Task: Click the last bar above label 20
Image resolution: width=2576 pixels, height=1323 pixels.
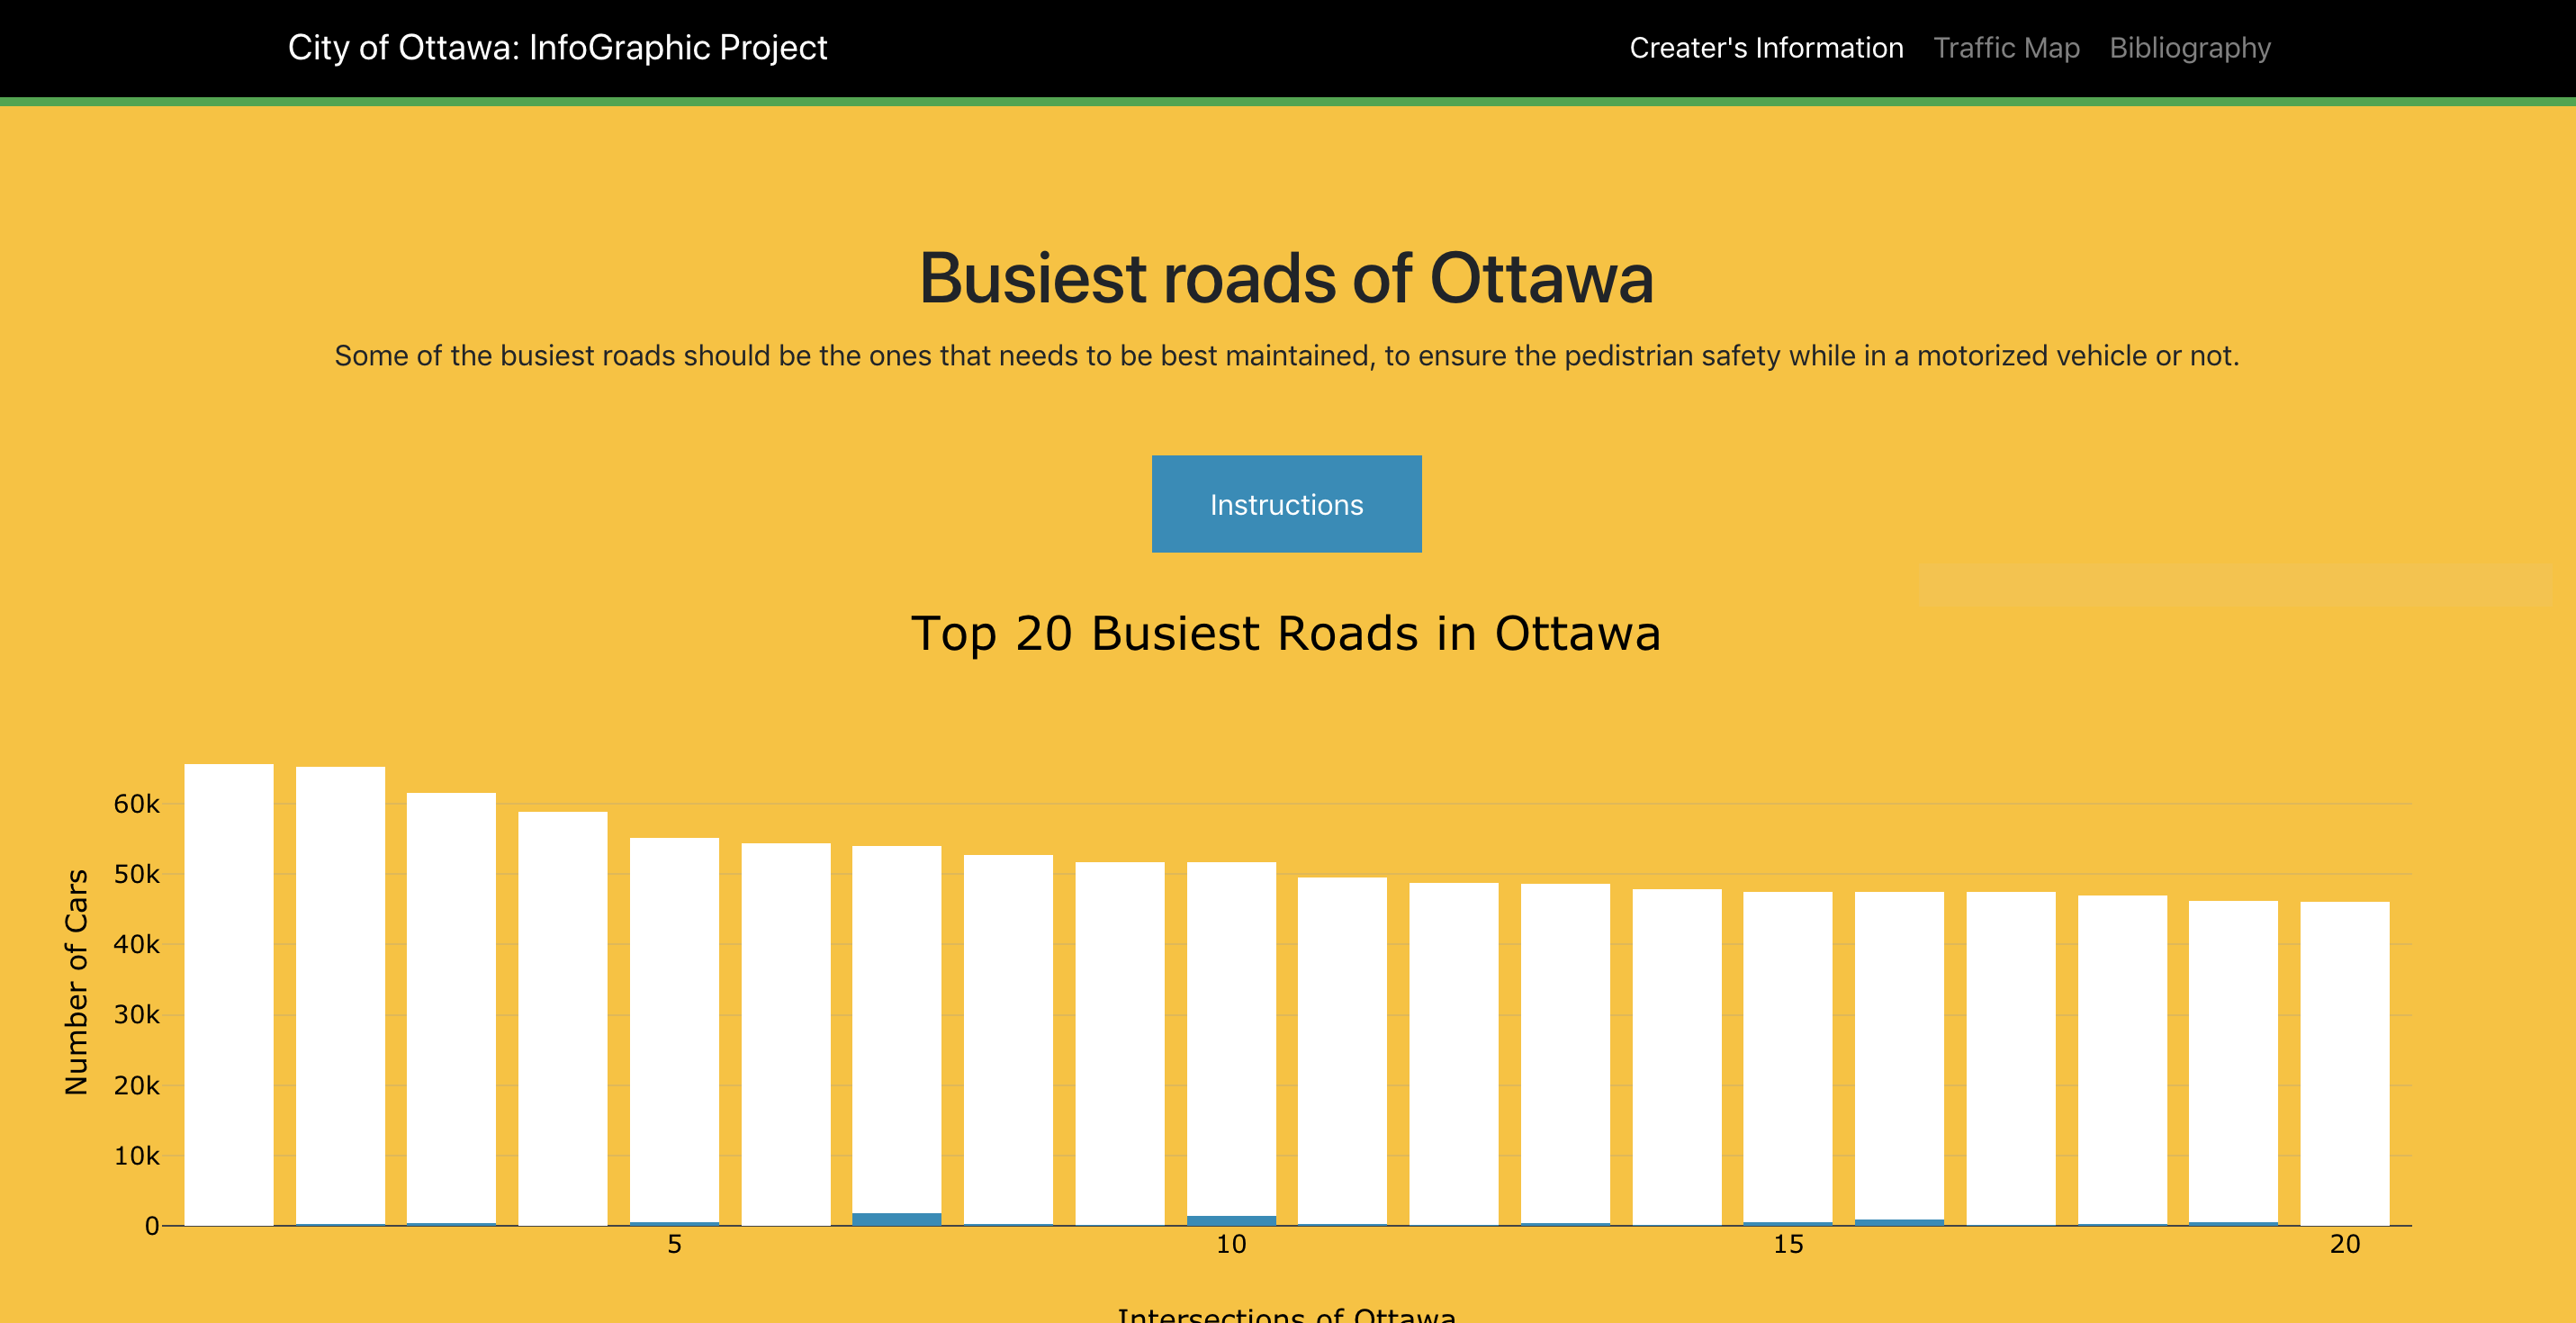Action: pyautogui.click(x=2344, y=1062)
